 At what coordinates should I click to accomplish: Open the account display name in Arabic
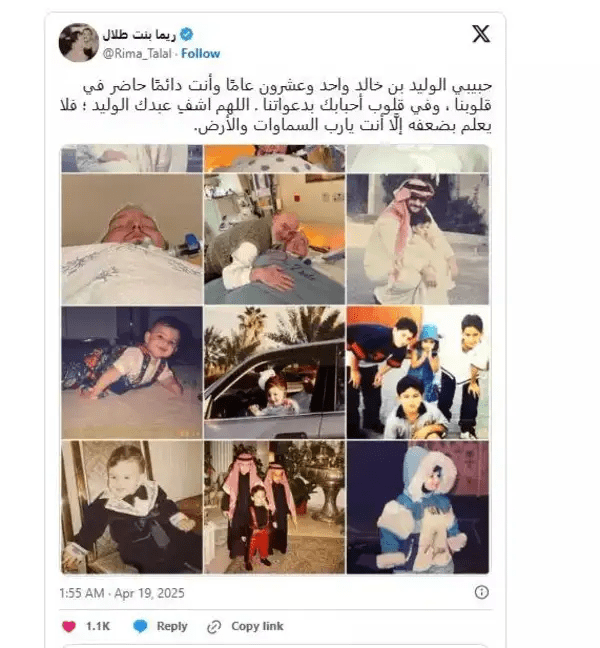point(139,35)
